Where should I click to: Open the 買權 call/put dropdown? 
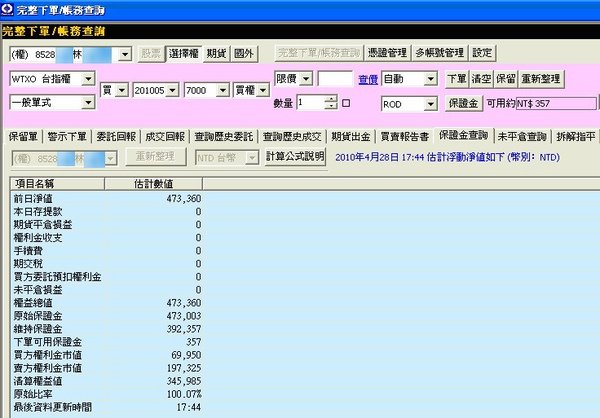[x=263, y=91]
